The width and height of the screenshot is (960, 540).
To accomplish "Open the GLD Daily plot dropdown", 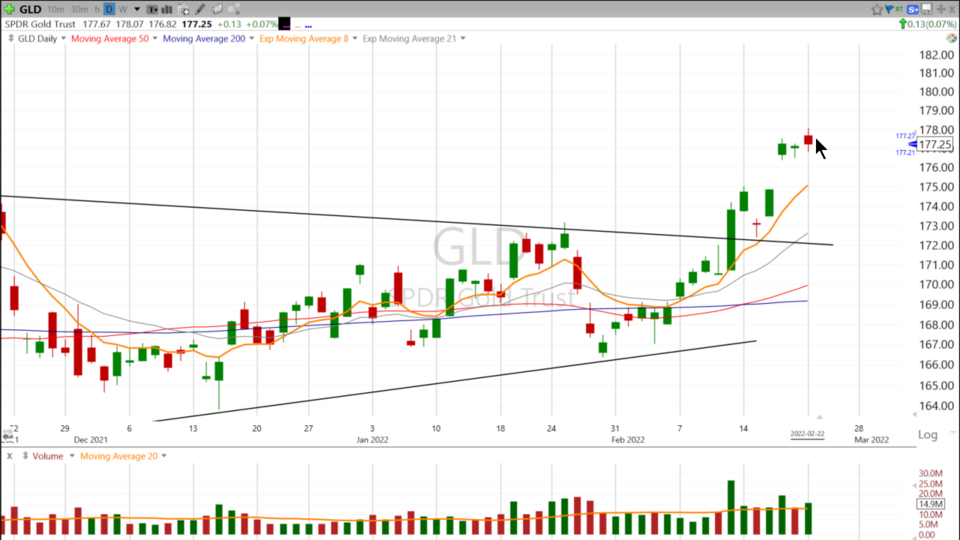I will 63,38.
